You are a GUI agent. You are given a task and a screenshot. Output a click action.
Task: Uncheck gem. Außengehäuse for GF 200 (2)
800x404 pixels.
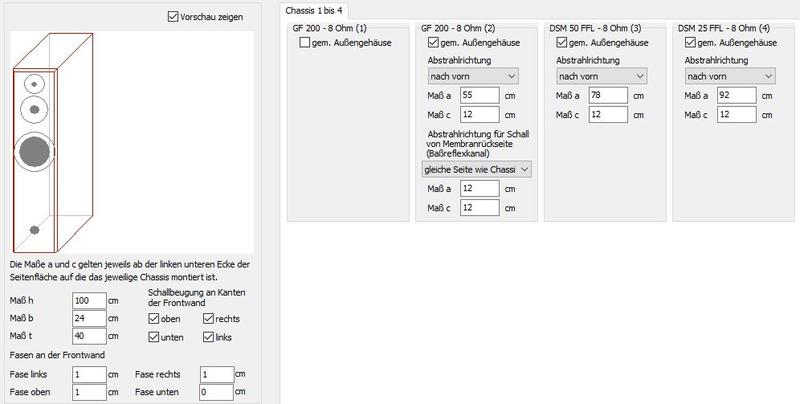pyautogui.click(x=434, y=43)
